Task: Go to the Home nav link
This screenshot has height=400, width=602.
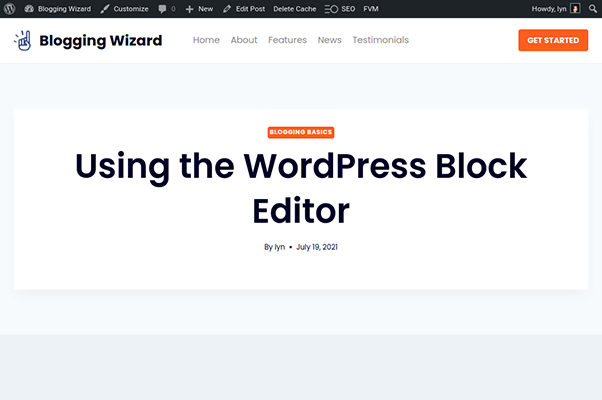Action: (206, 40)
